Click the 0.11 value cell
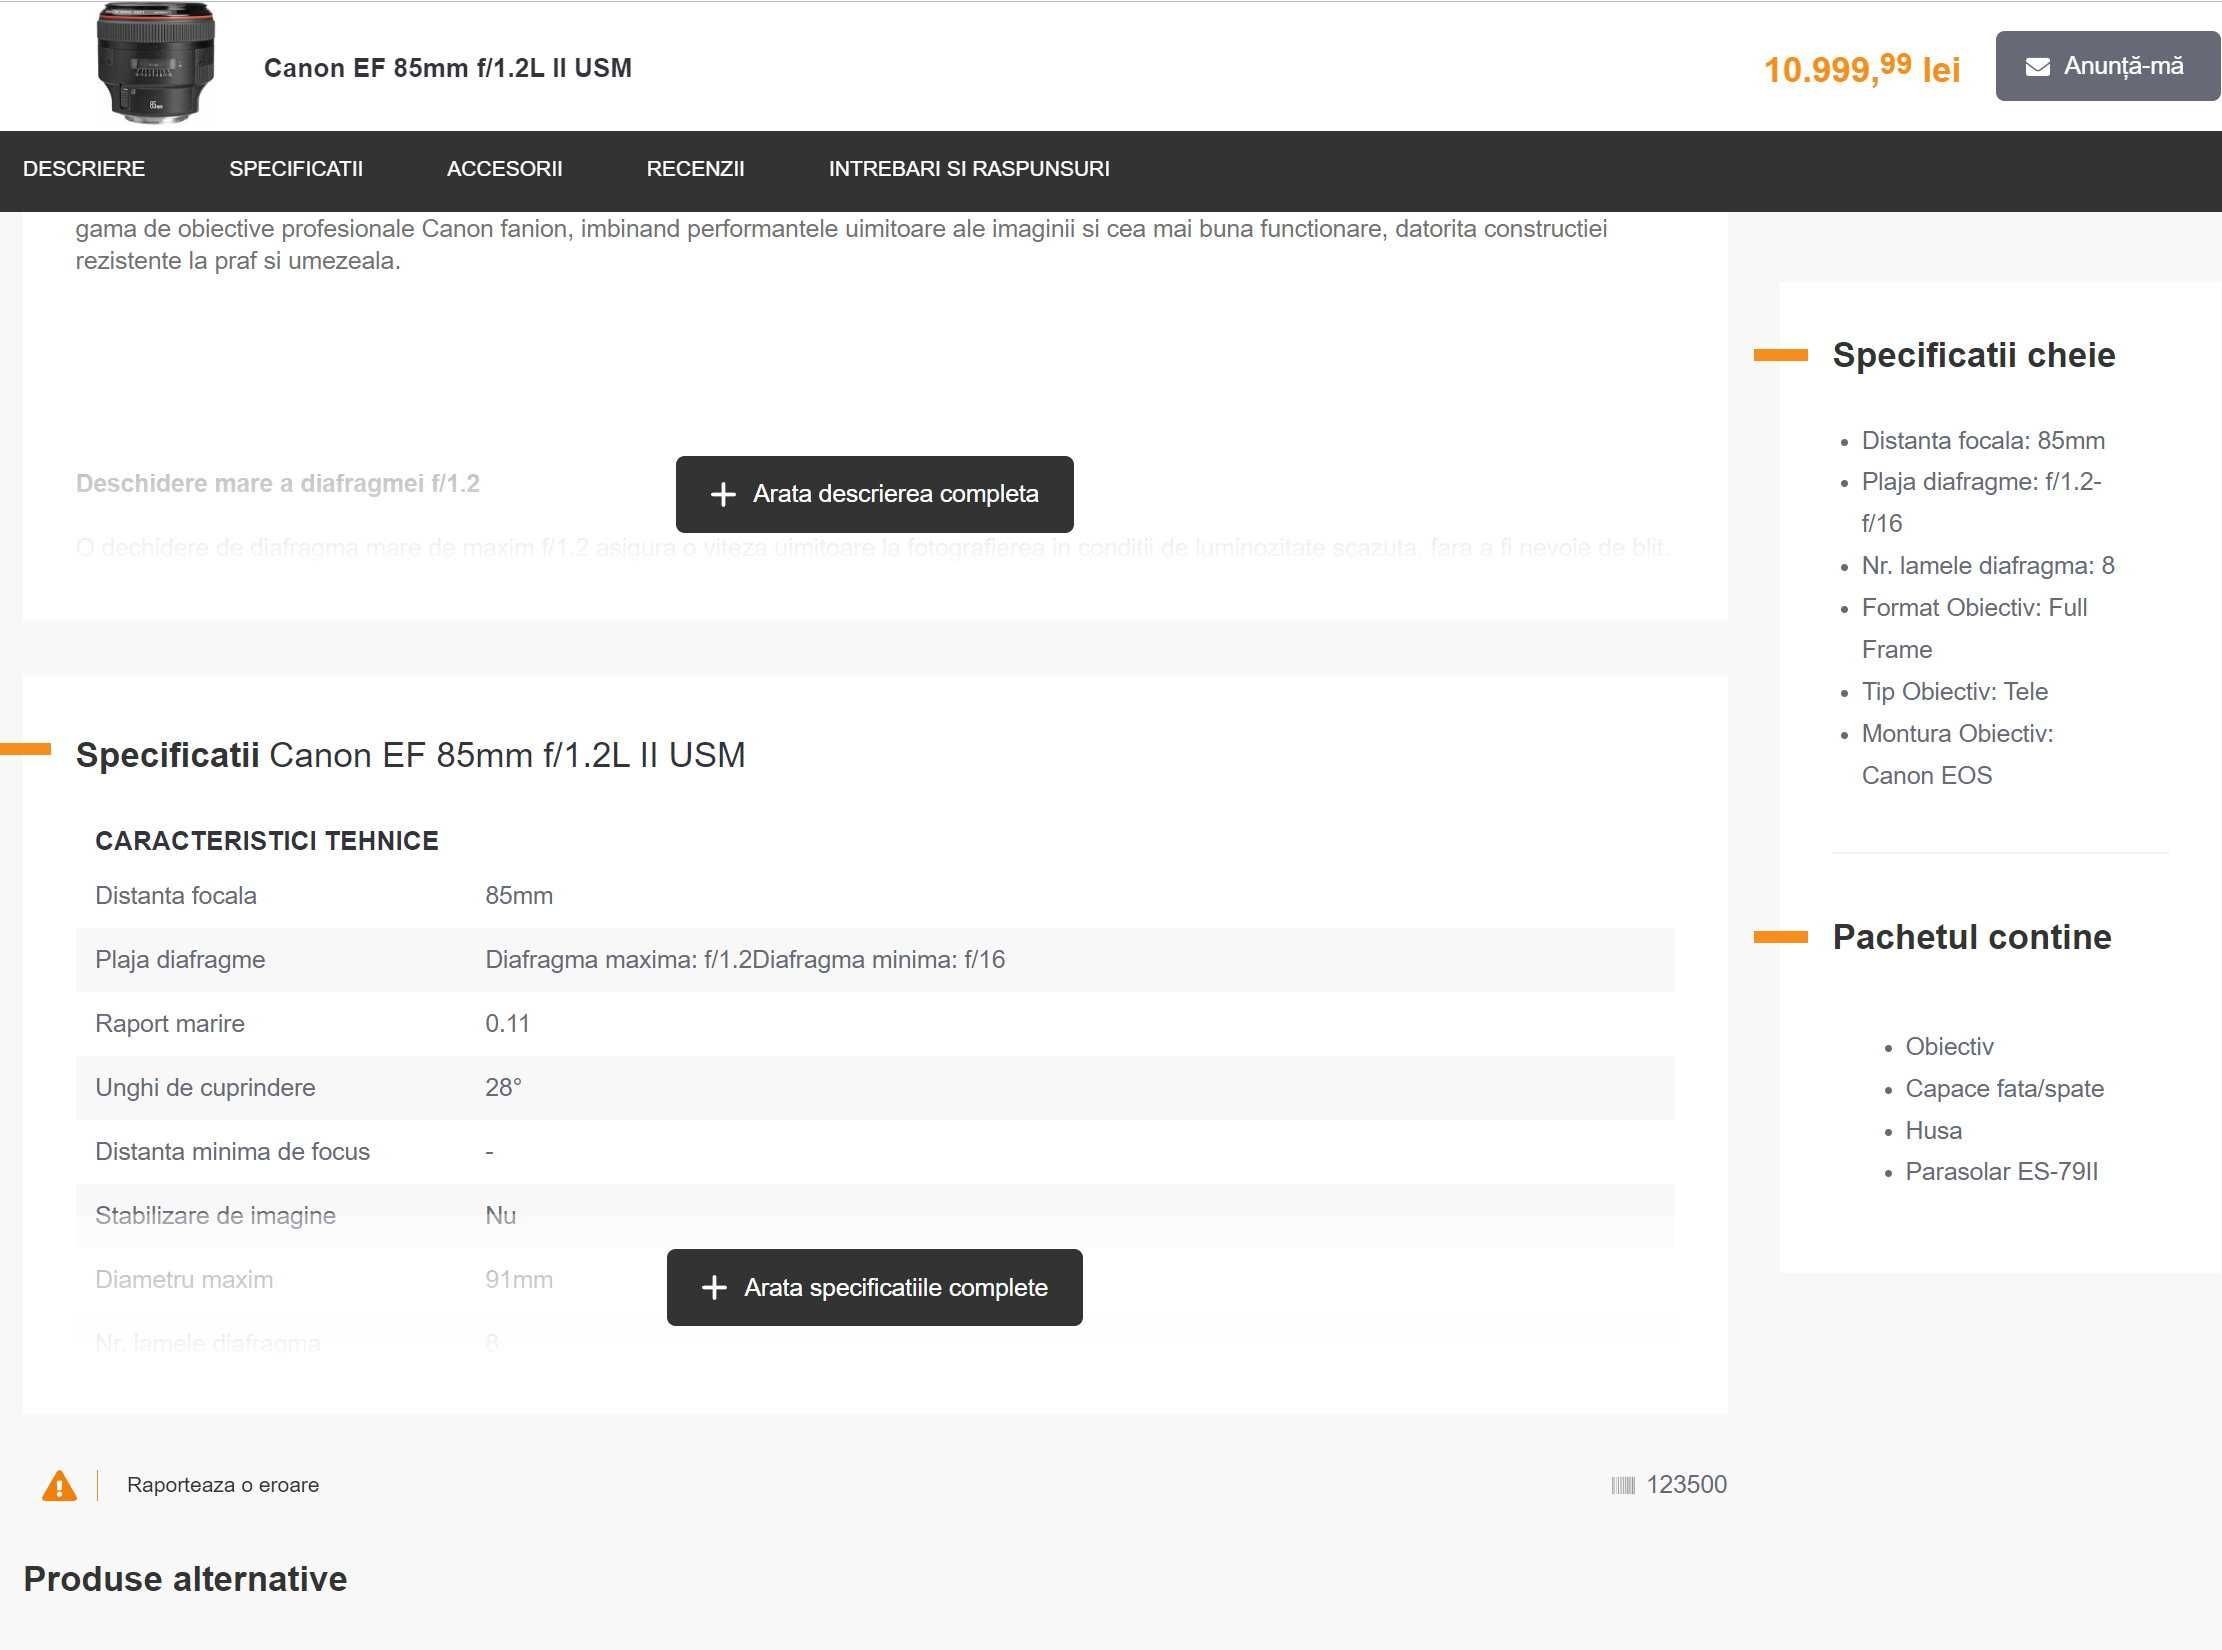 point(507,1024)
